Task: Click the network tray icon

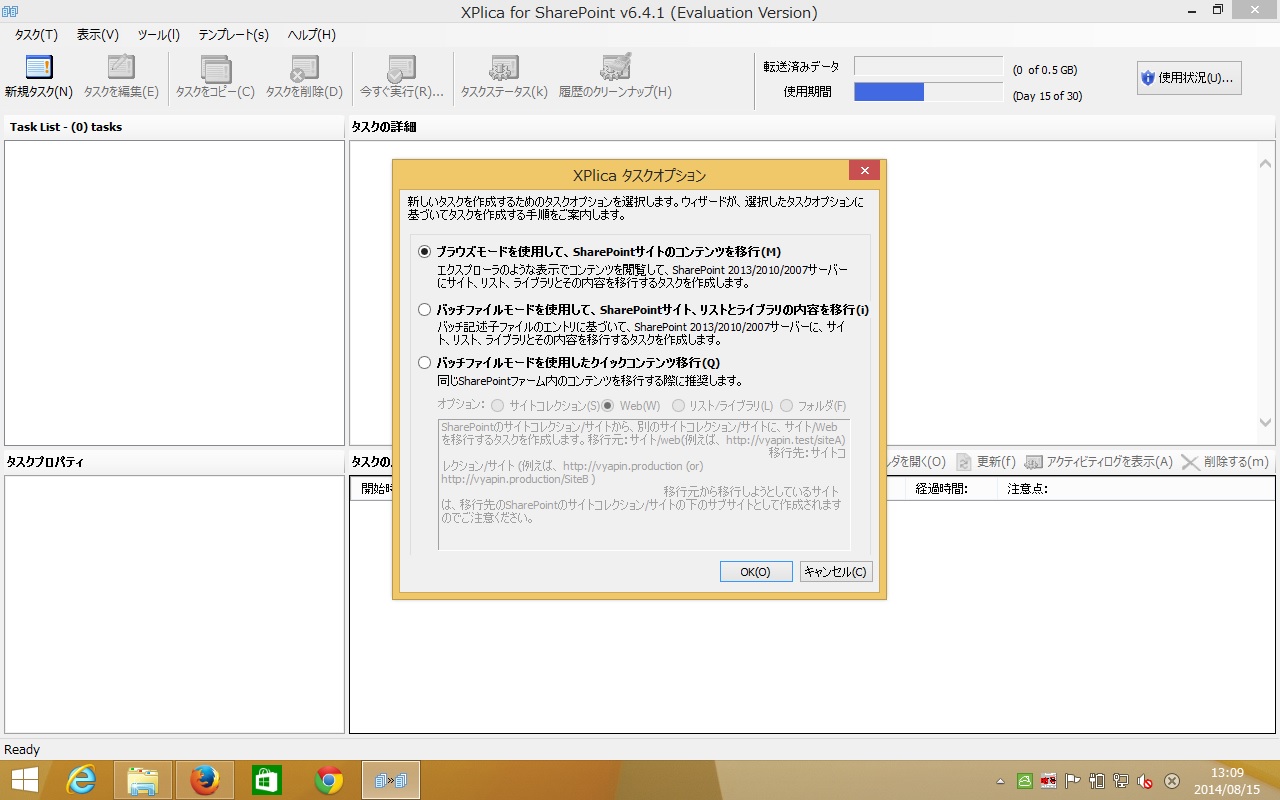Action: pyautogui.click(x=1121, y=781)
